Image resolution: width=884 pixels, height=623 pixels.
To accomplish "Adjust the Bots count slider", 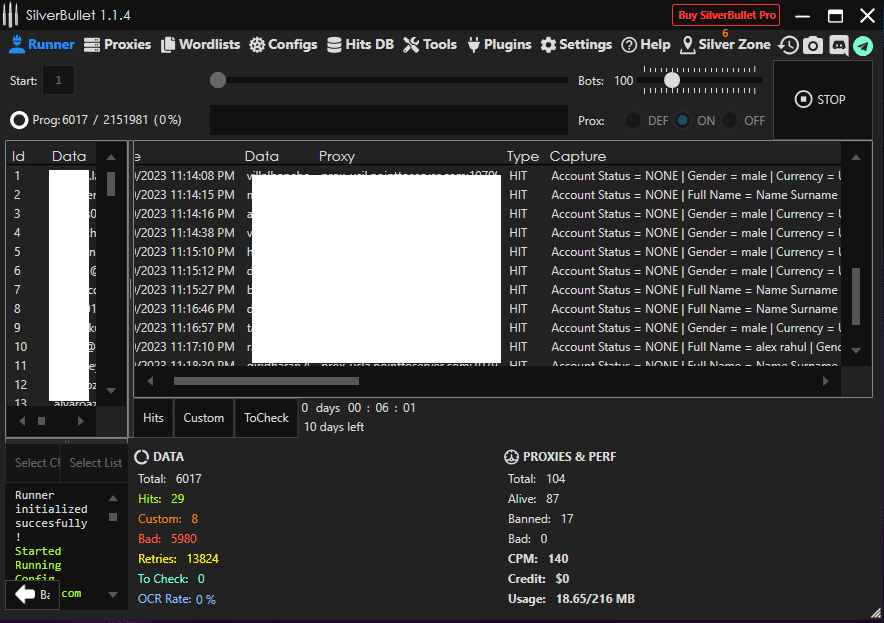I will pos(671,80).
